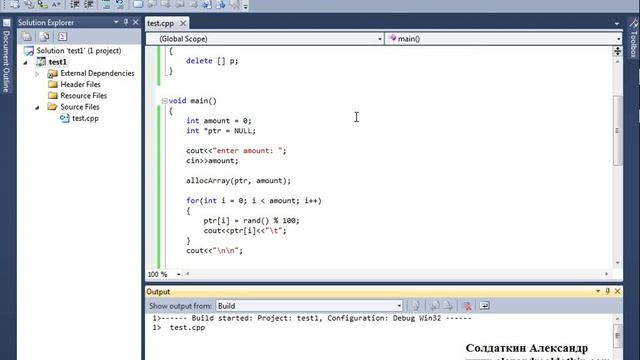The width and height of the screenshot is (640, 360).
Task: Close the test.cpp editor tab
Action: coord(183,23)
